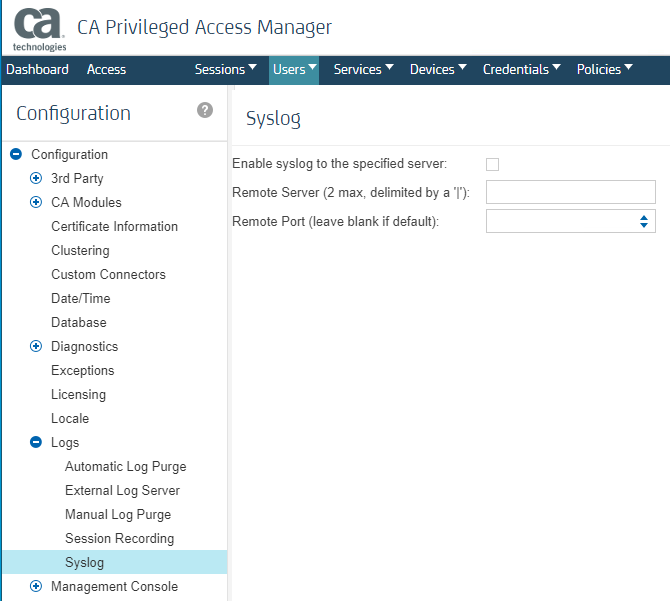Click the Remote Server input field
This screenshot has height=601, width=670.
click(570, 192)
